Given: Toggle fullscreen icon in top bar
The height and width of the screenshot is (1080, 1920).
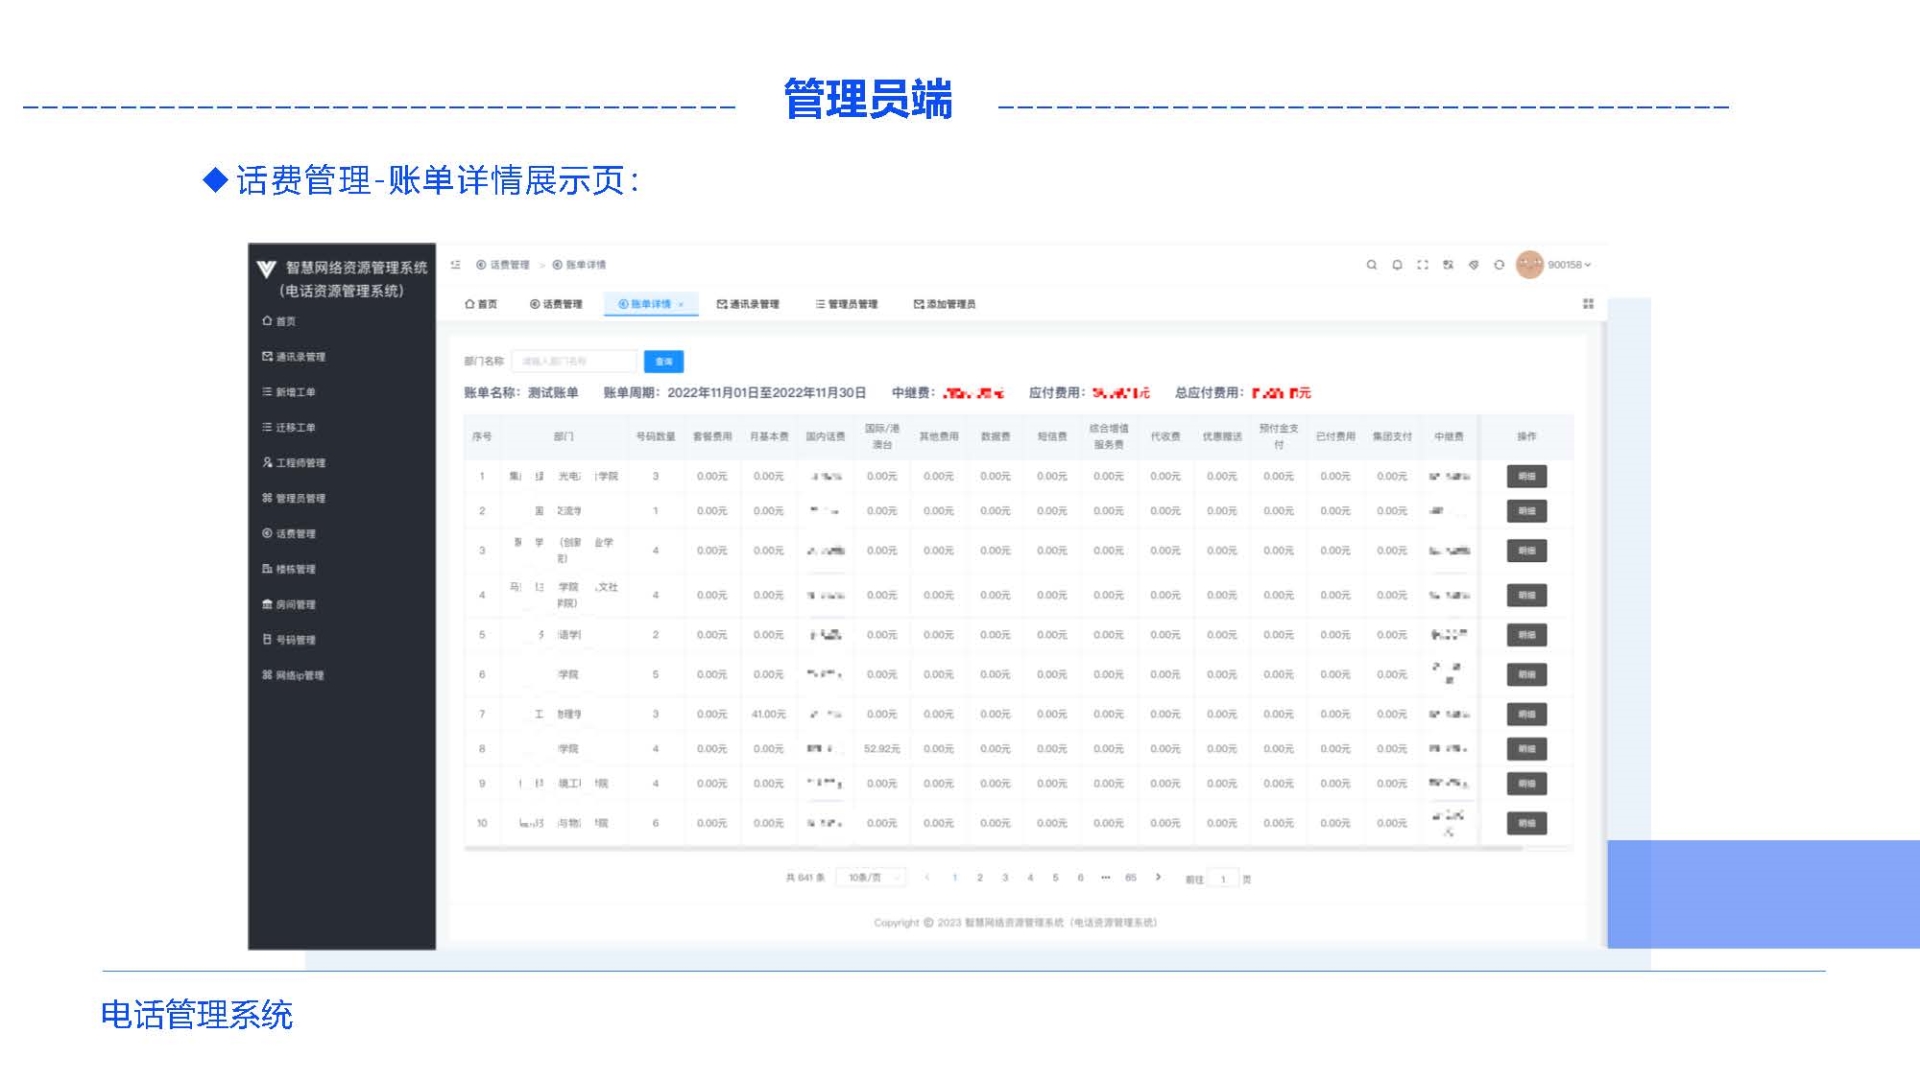Looking at the screenshot, I should (1422, 265).
